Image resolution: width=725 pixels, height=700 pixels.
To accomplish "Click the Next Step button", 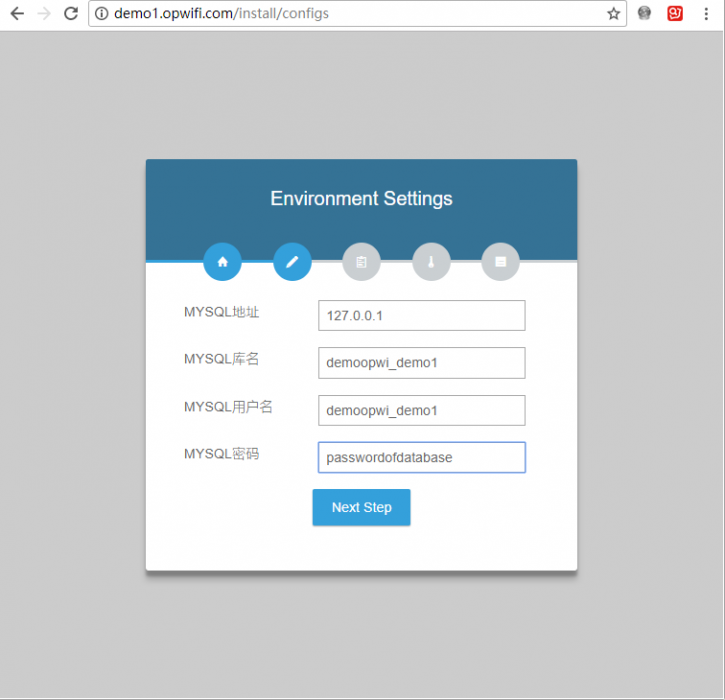I will pyautogui.click(x=362, y=507).
